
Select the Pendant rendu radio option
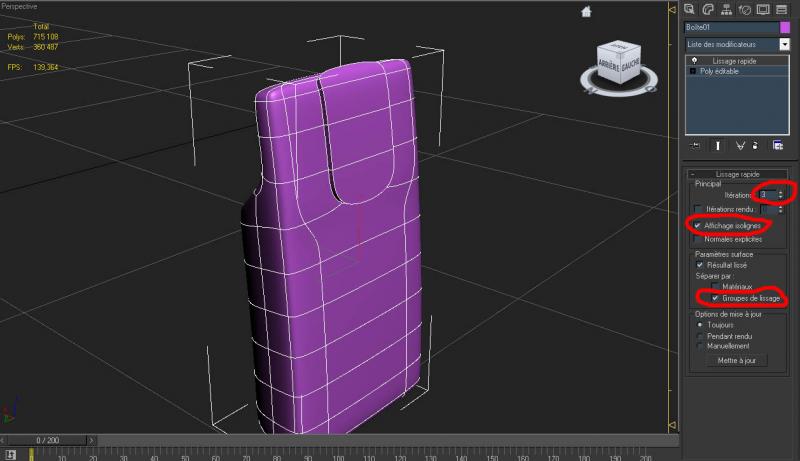tap(698, 336)
